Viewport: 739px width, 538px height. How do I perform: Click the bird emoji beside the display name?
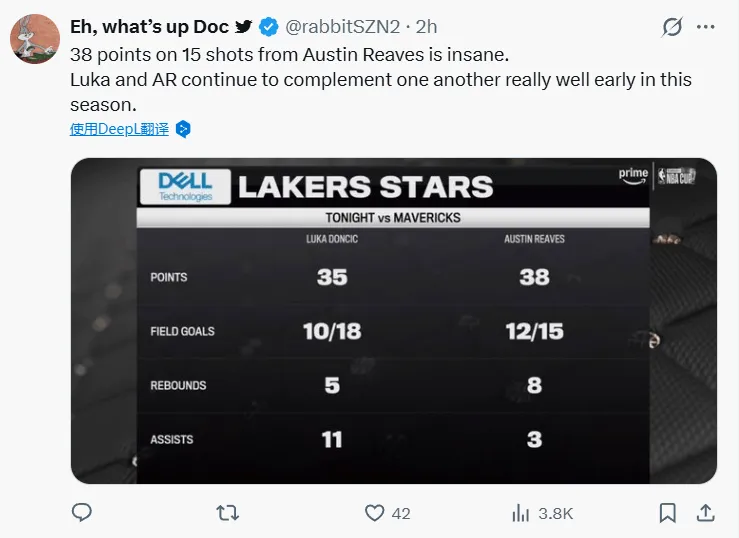[244, 27]
